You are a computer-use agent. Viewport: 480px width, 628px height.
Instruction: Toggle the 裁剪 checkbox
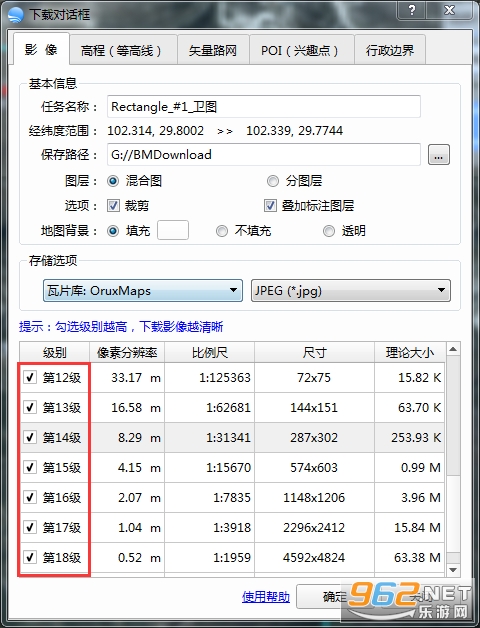[x=113, y=205]
